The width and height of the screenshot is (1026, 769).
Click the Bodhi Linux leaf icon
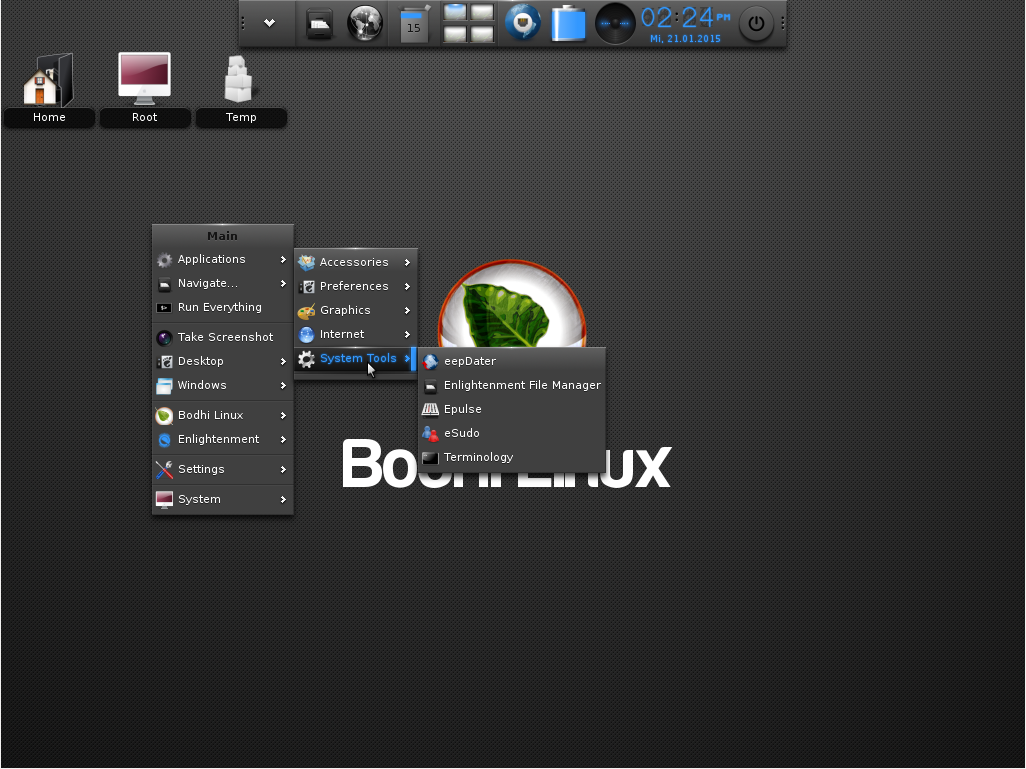click(164, 416)
